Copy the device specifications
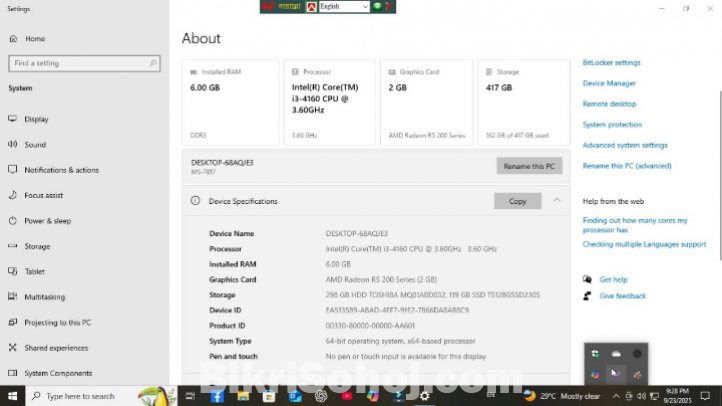 (517, 201)
